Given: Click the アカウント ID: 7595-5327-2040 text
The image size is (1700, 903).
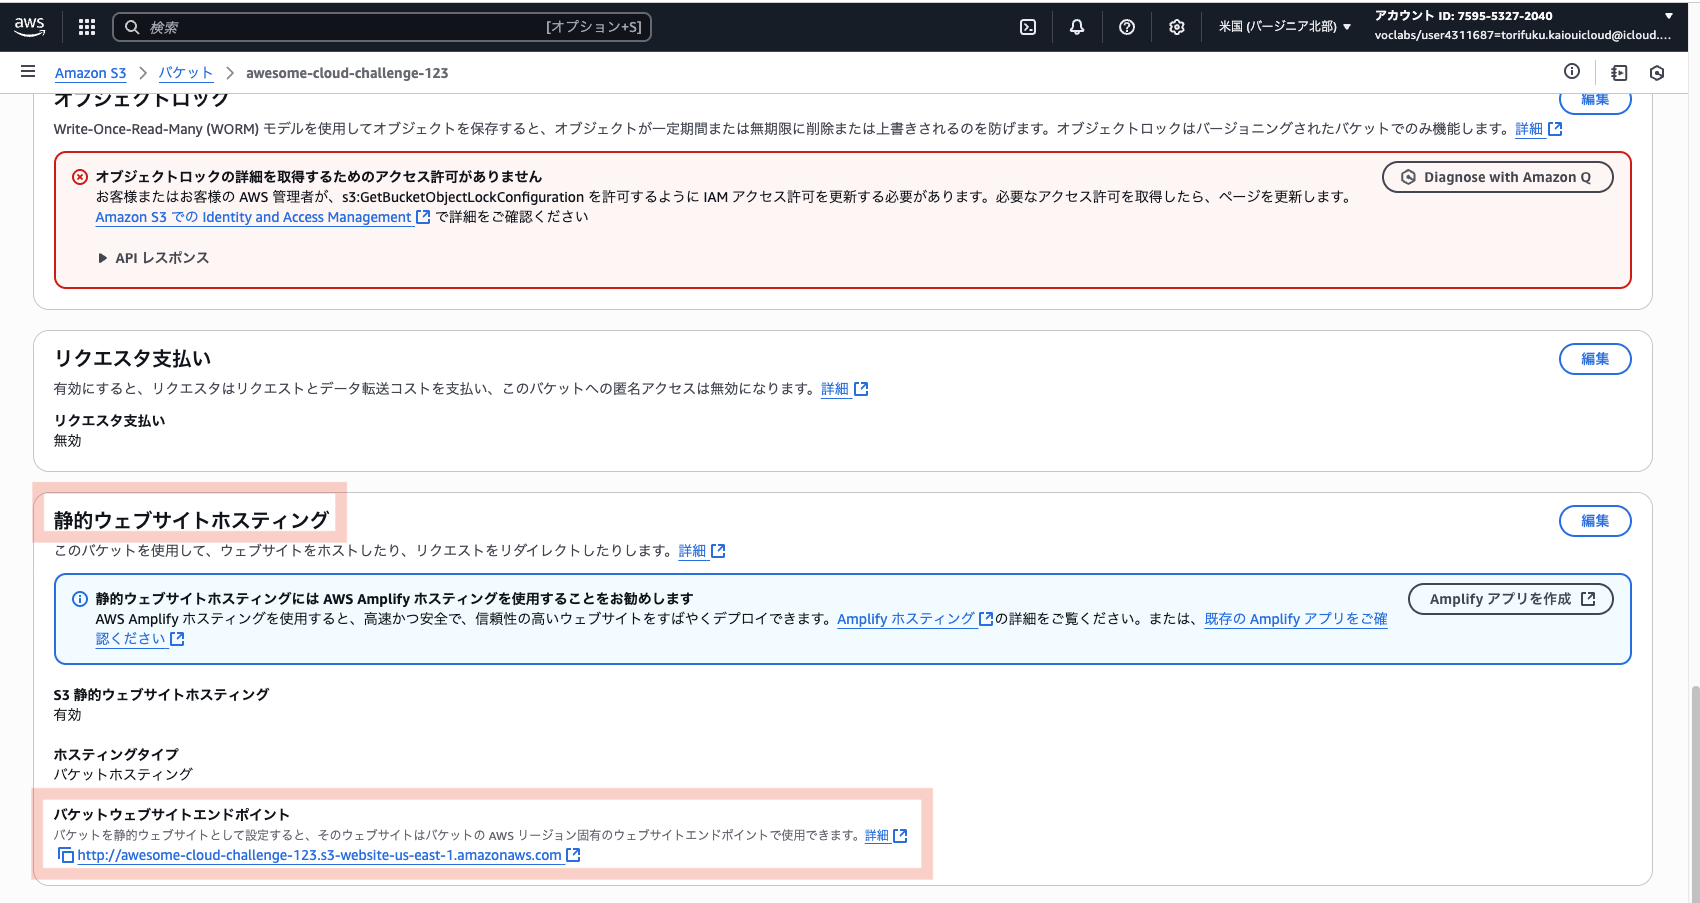Looking at the screenshot, I should 1463,16.
